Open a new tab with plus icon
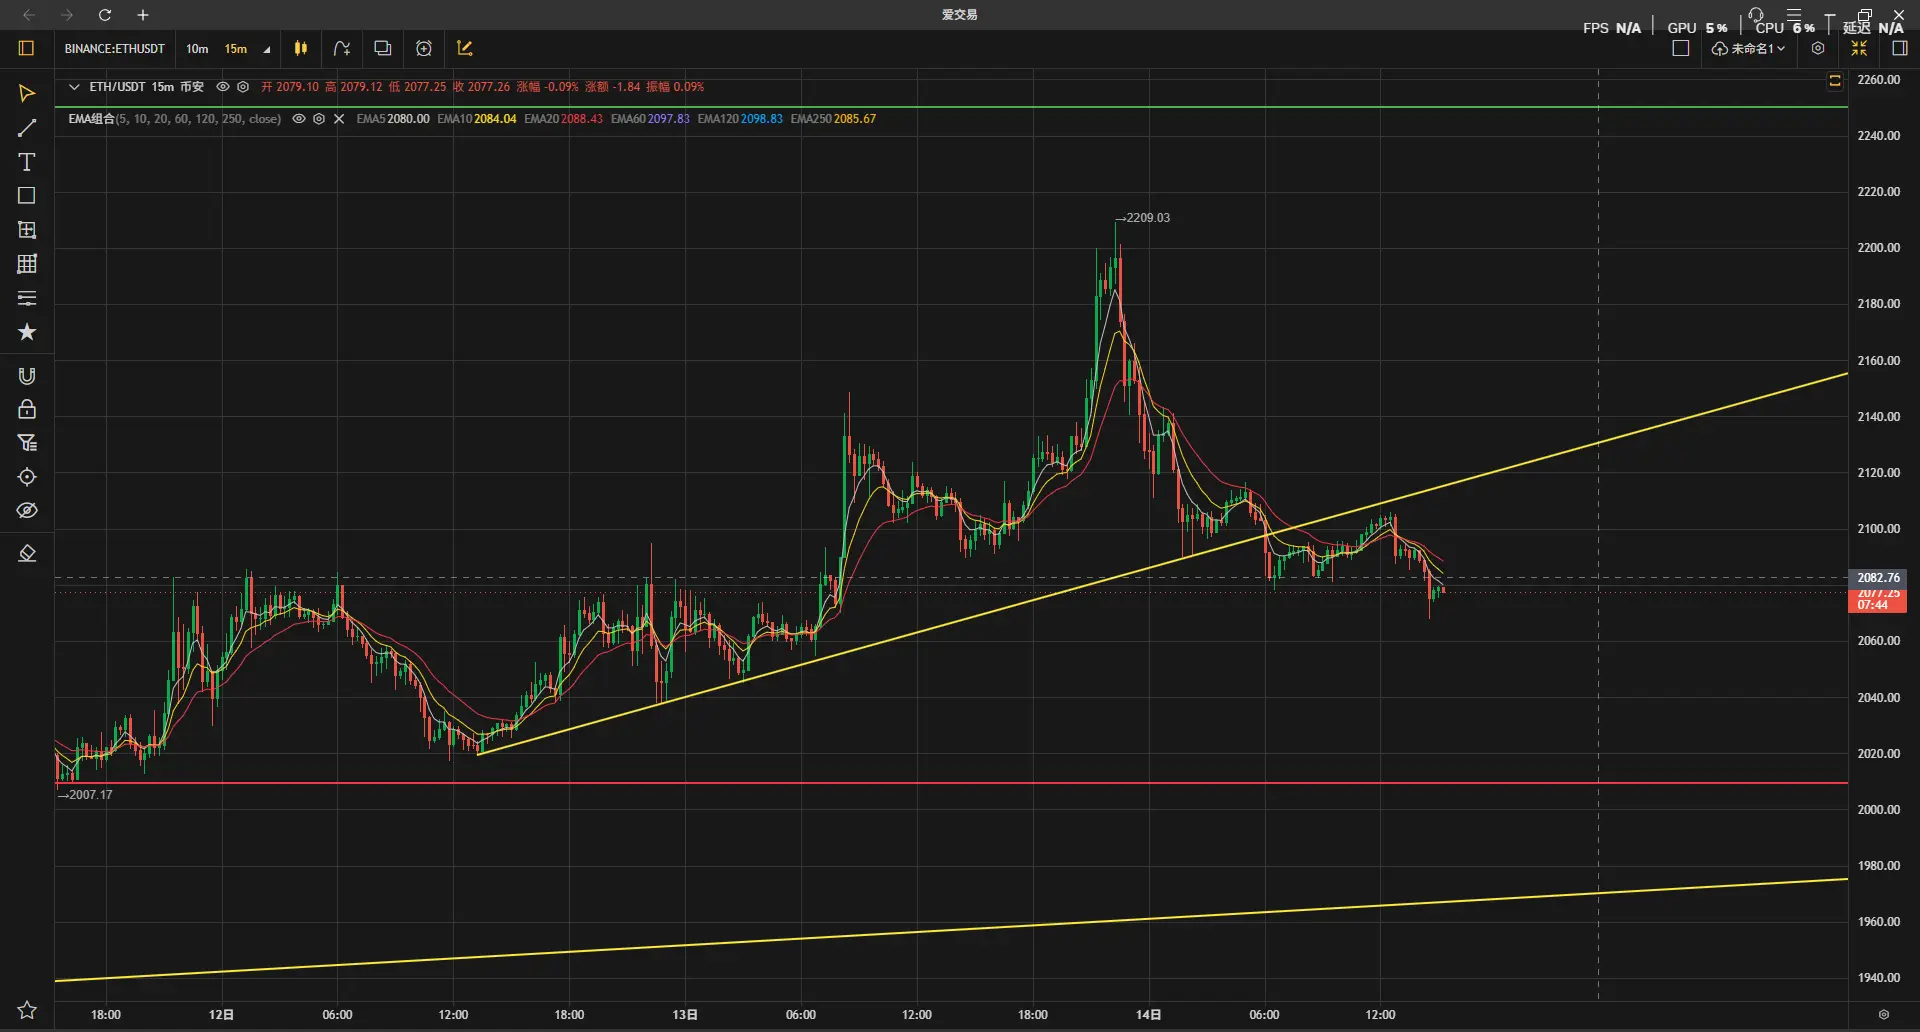1920x1032 pixels. (x=143, y=15)
